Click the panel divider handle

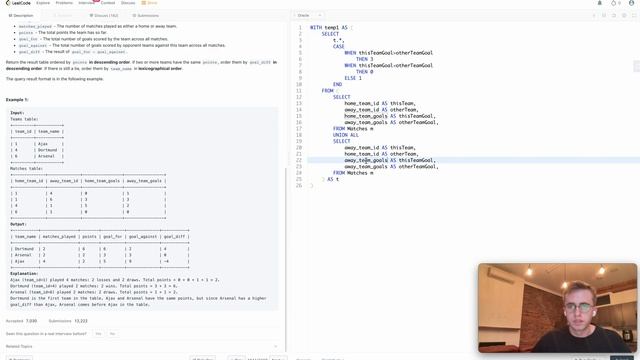[288, 158]
